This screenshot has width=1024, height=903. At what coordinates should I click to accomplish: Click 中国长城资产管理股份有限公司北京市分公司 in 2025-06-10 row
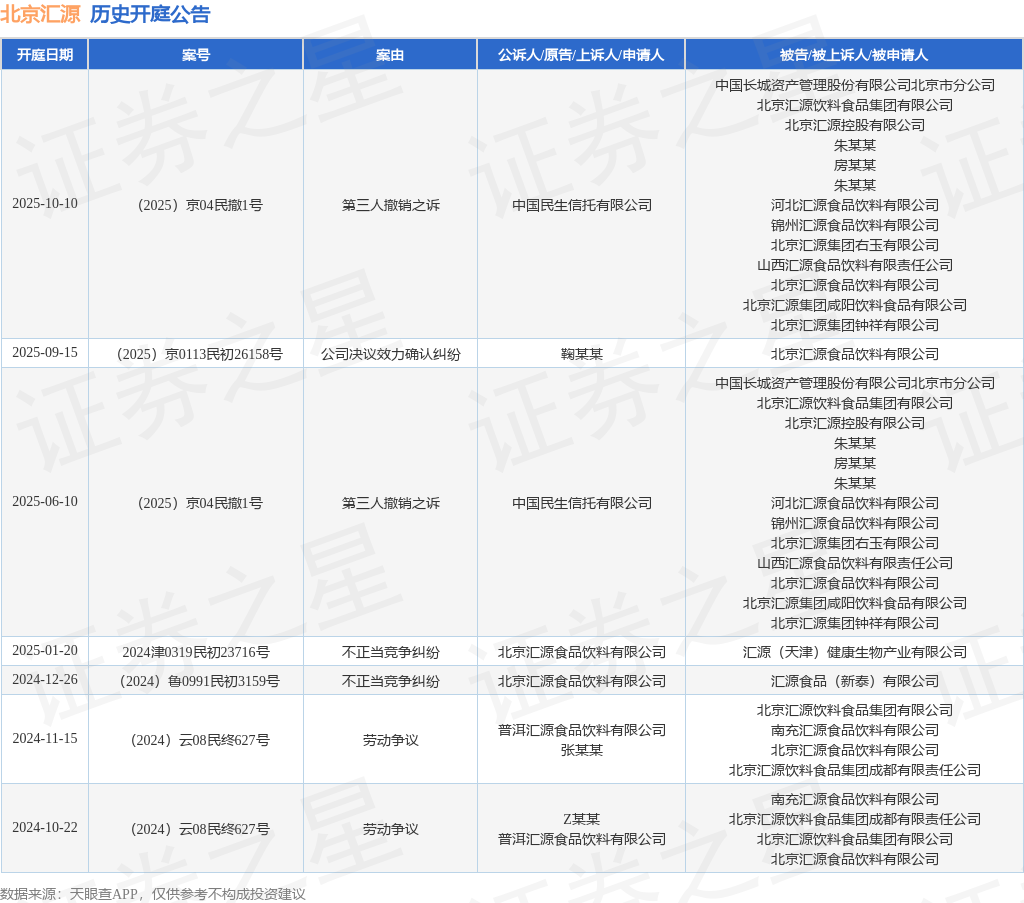pyautogui.click(x=855, y=383)
